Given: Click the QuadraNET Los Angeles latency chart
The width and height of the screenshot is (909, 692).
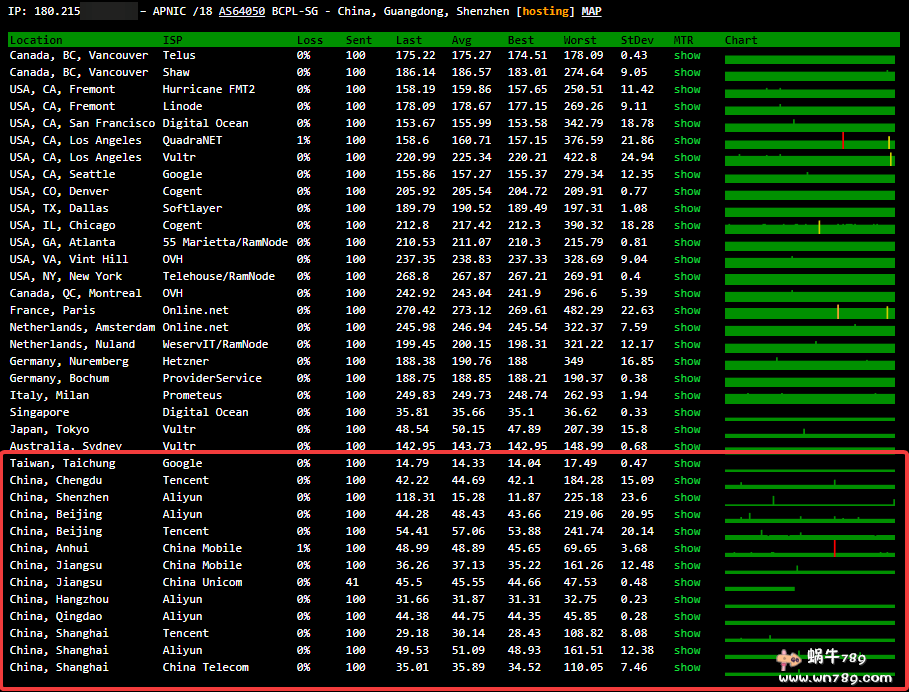Looking at the screenshot, I should [809, 141].
